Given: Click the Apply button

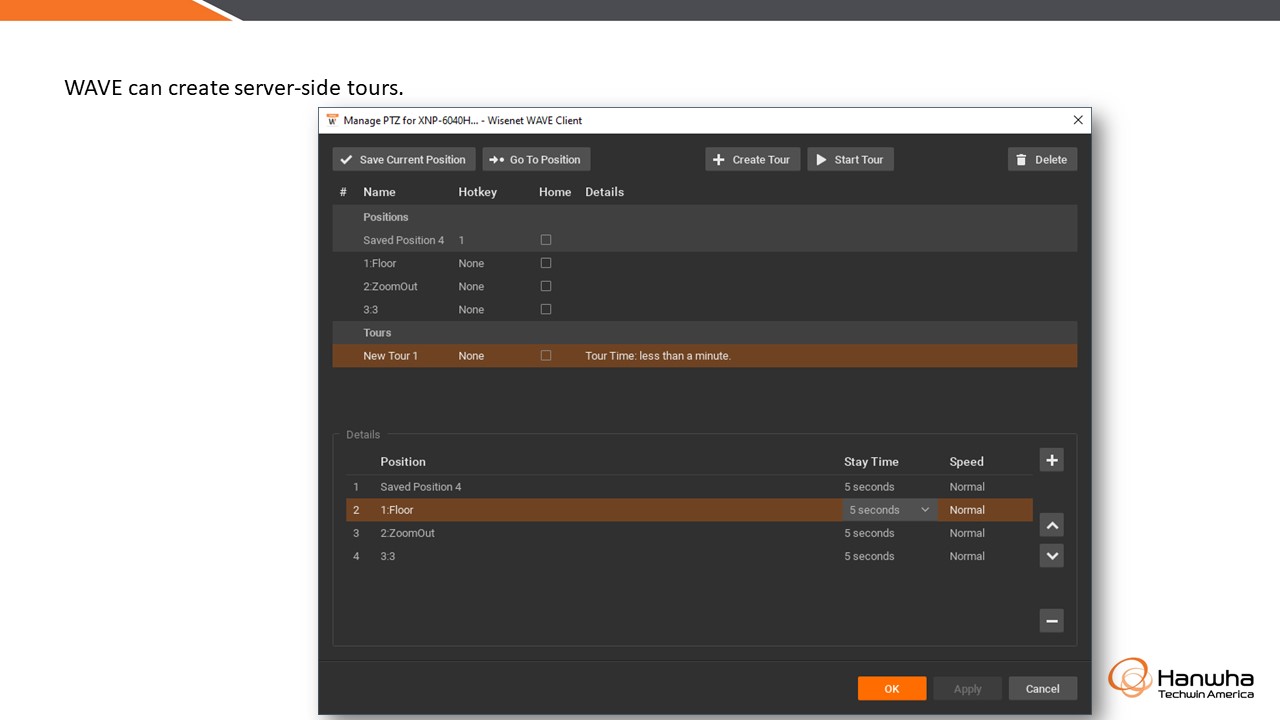Looking at the screenshot, I should coord(967,688).
